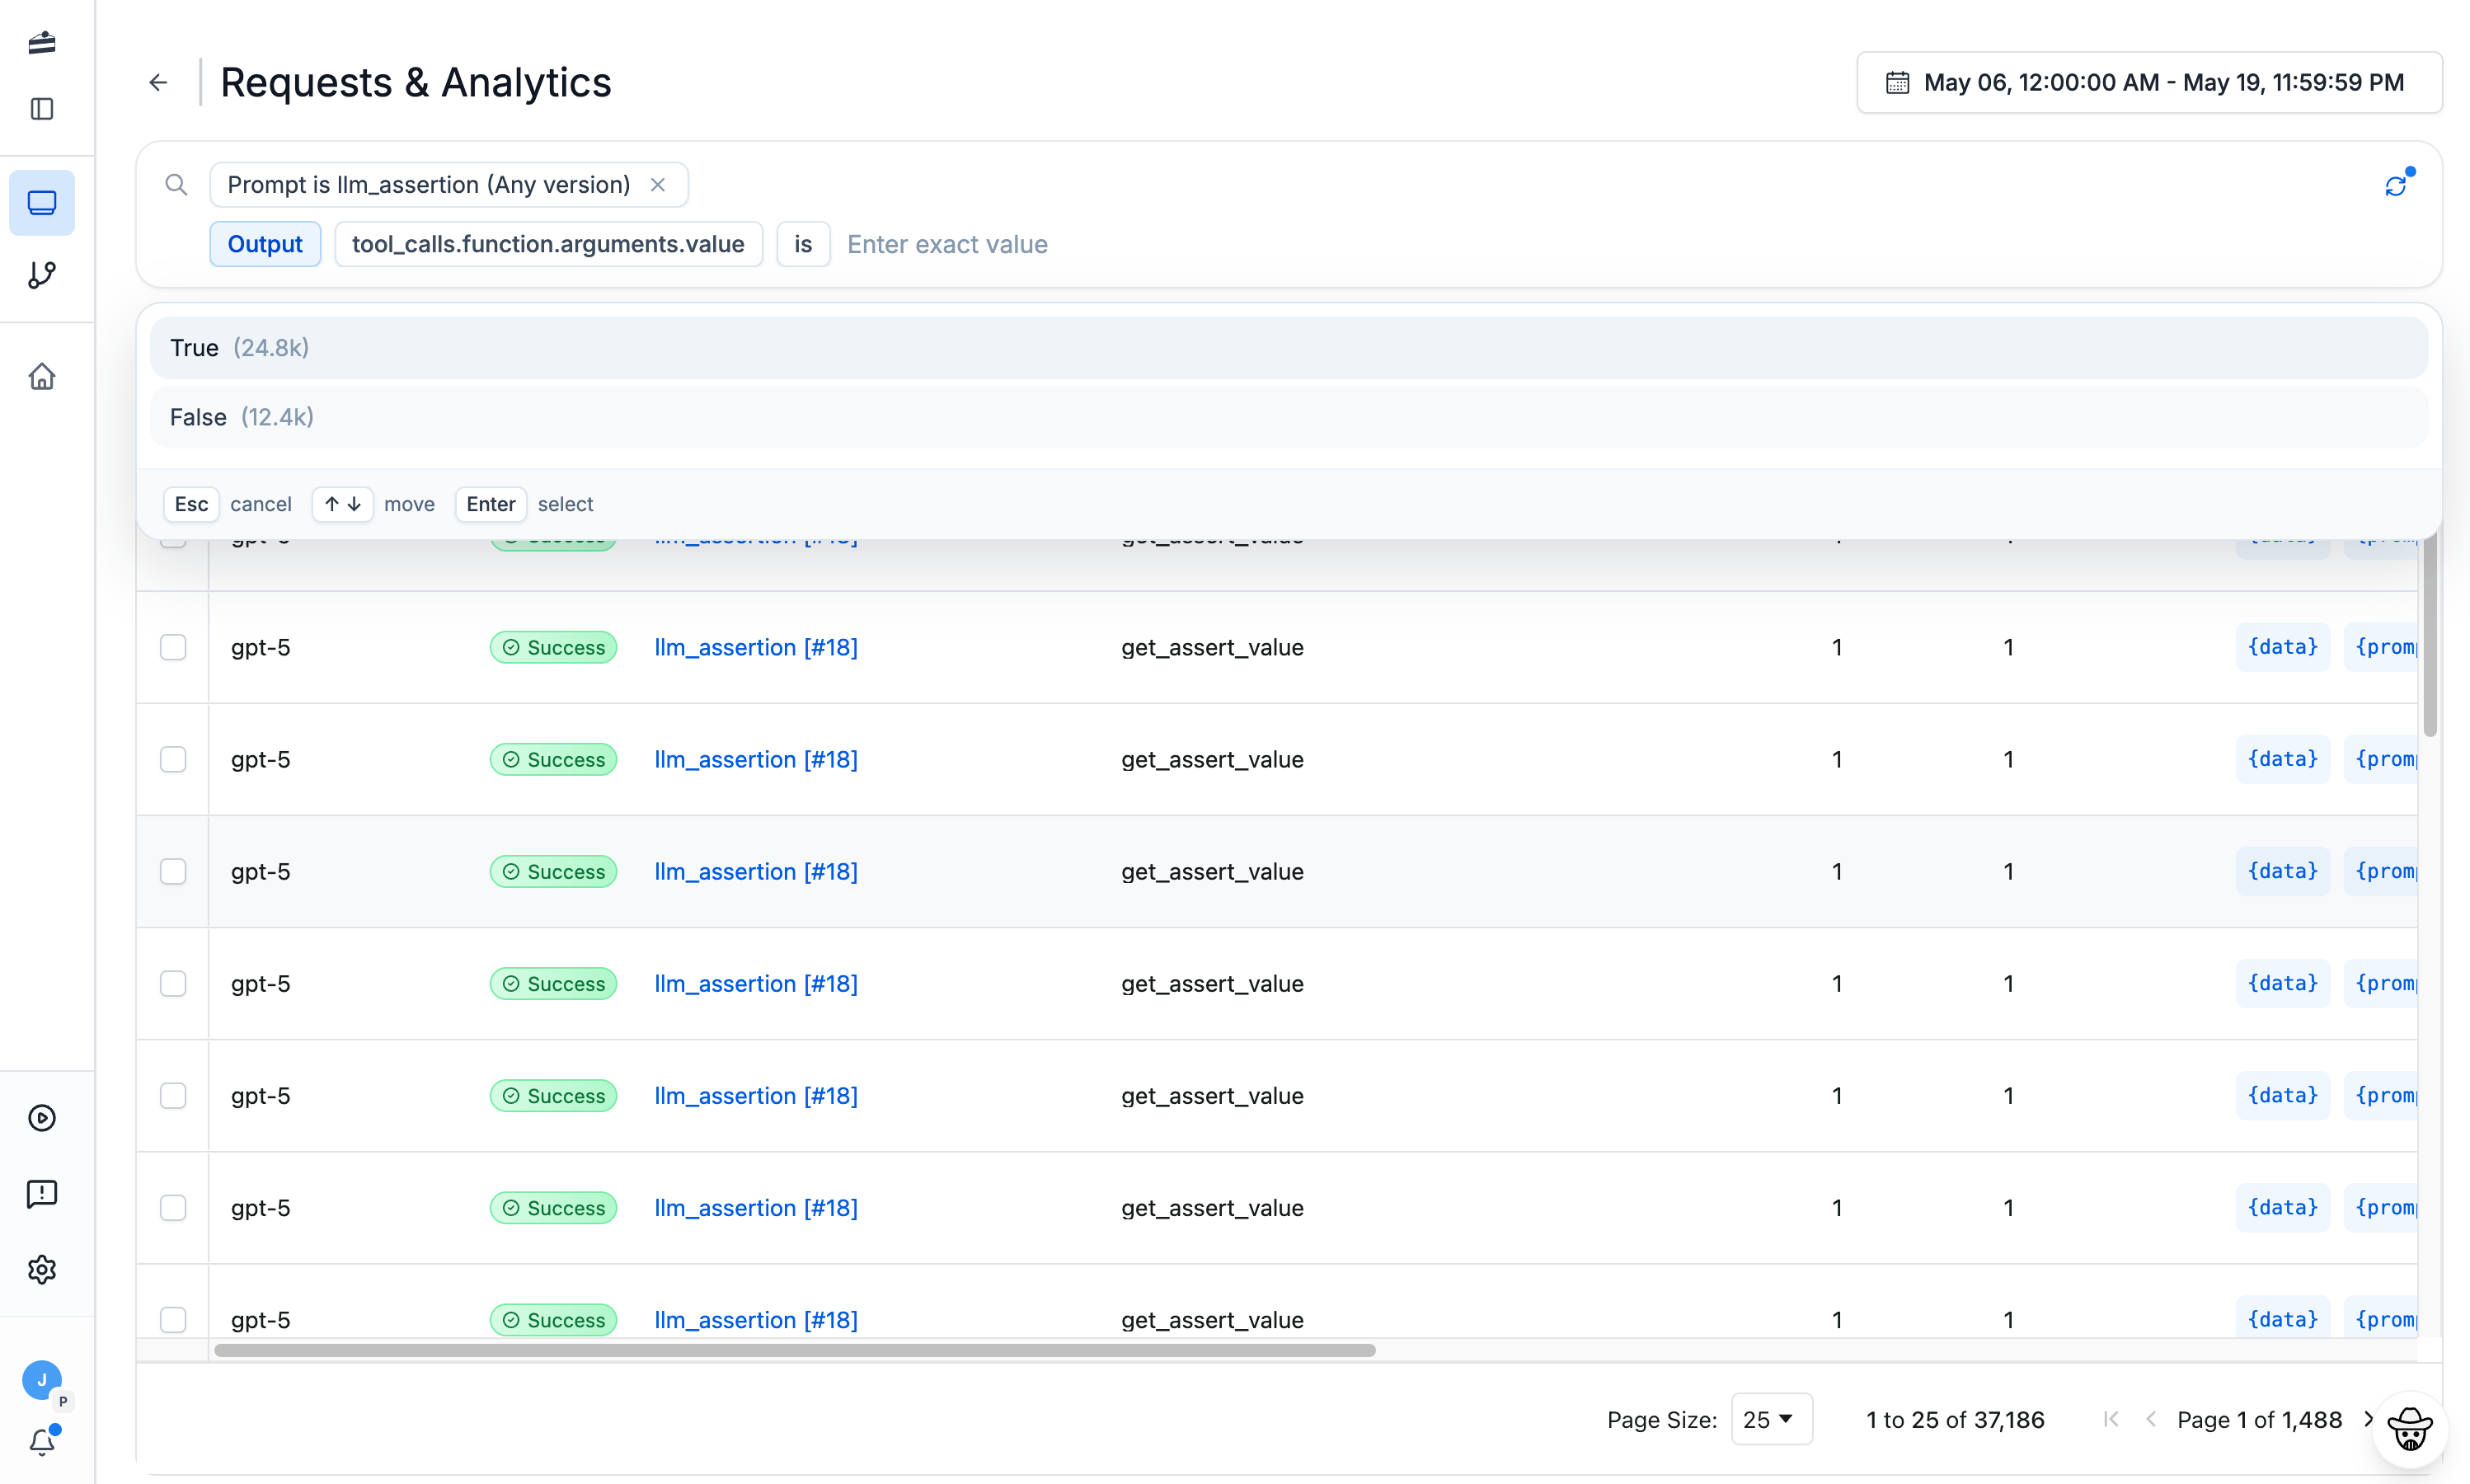Open the play circle icon in sidebar
The image size is (2470, 1484).
pos(42,1118)
